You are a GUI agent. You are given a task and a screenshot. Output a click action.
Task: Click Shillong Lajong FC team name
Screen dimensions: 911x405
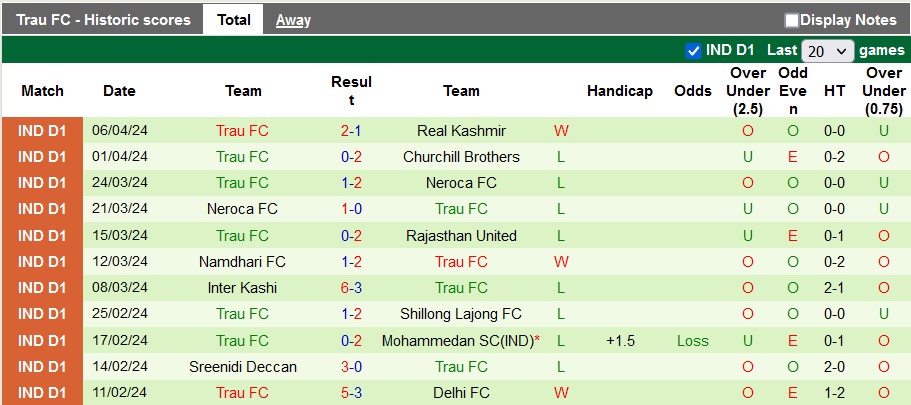[461, 314]
